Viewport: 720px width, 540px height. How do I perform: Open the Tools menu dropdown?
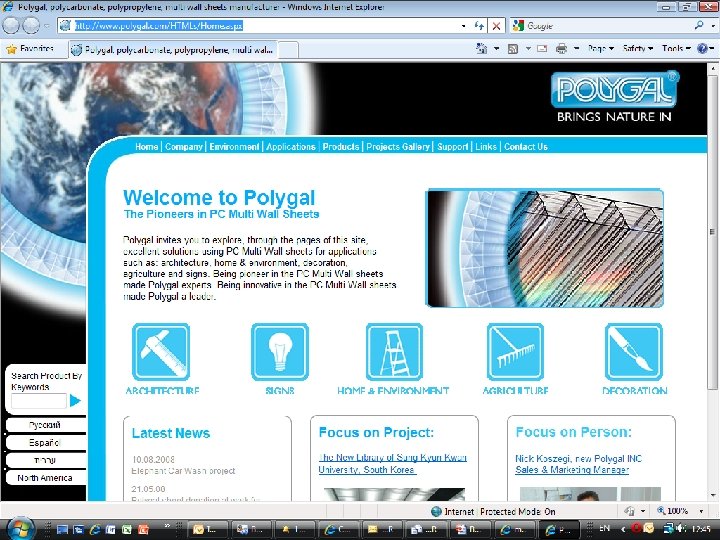[x=676, y=48]
